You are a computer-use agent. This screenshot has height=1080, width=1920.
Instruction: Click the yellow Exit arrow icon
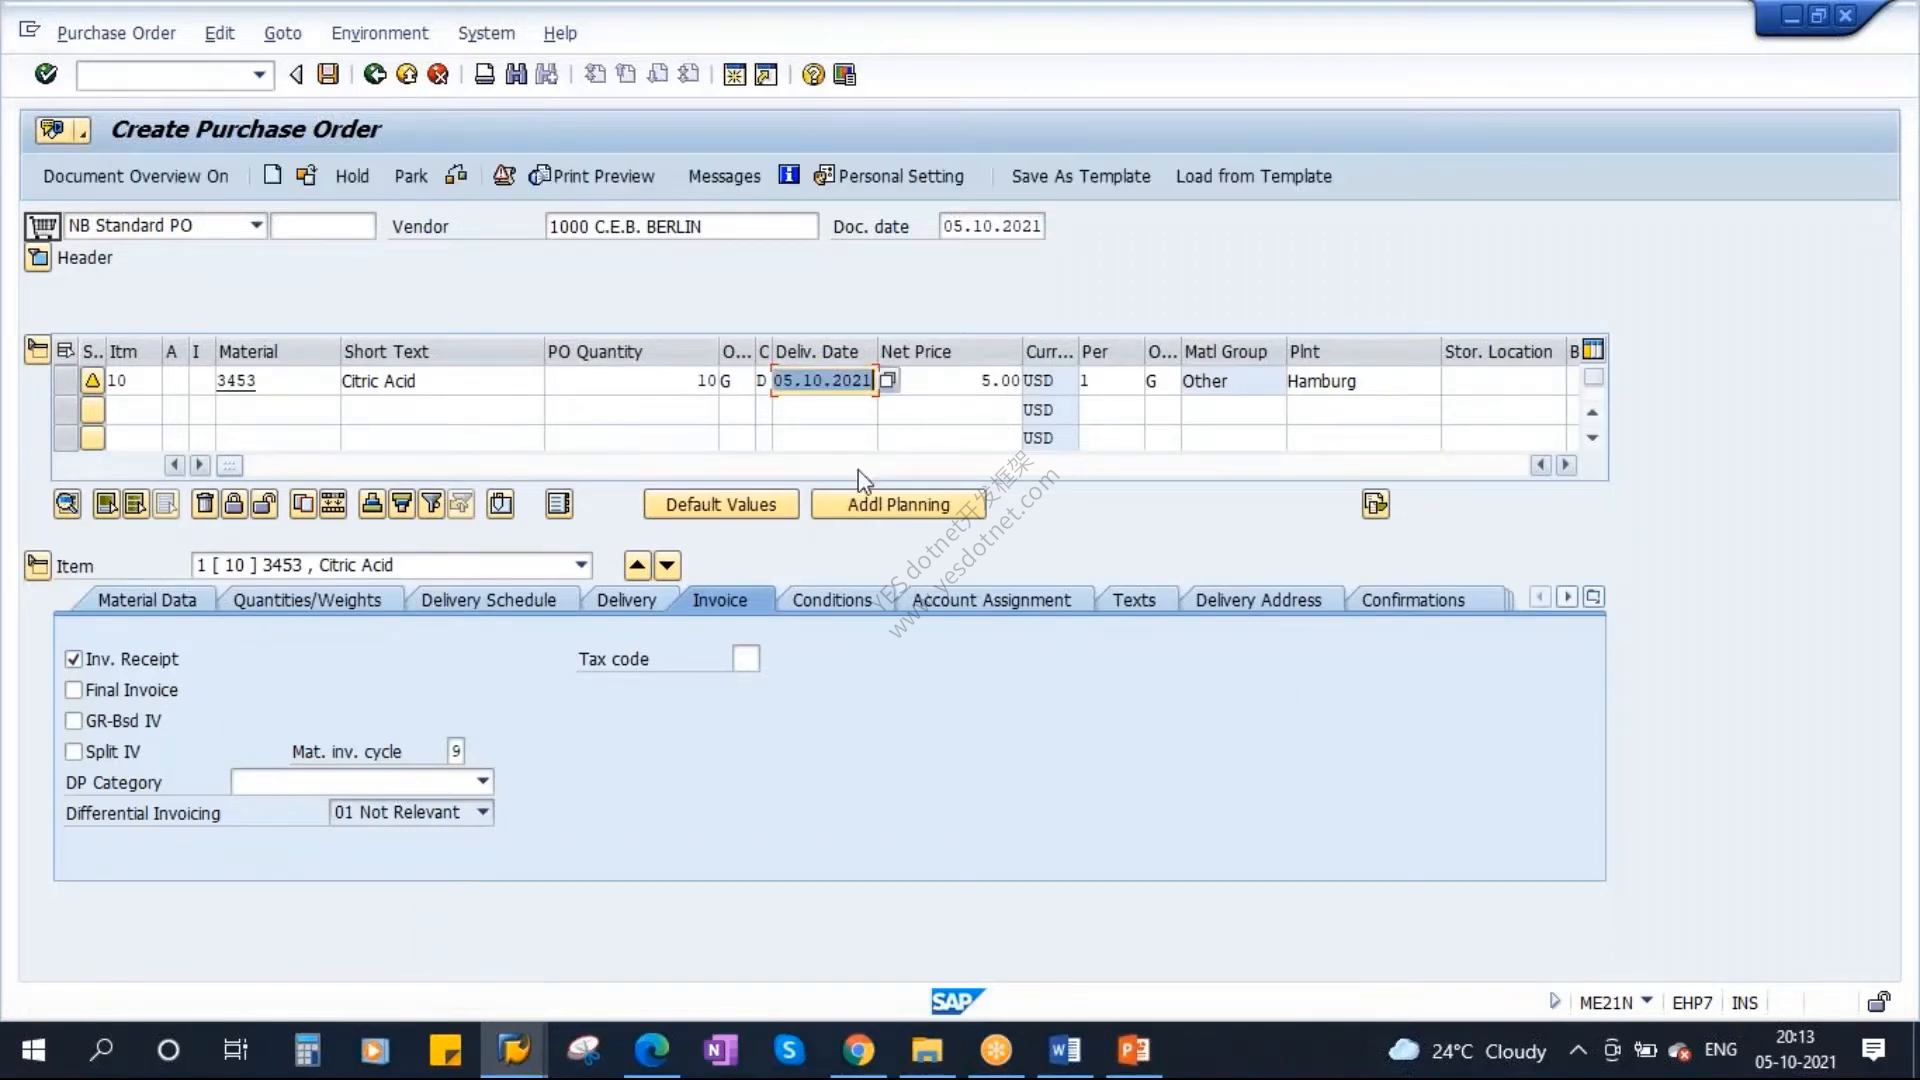(407, 74)
